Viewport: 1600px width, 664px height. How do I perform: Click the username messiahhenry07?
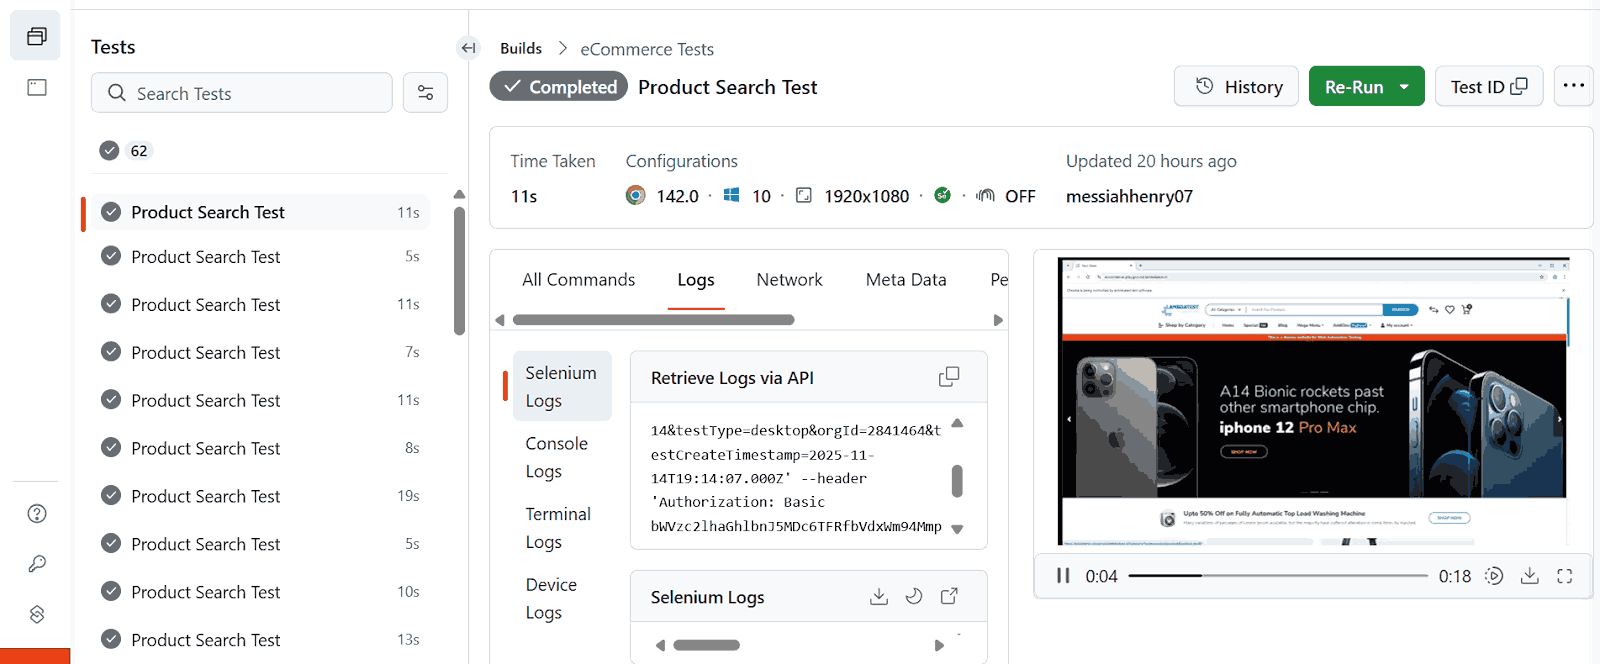click(x=1129, y=196)
